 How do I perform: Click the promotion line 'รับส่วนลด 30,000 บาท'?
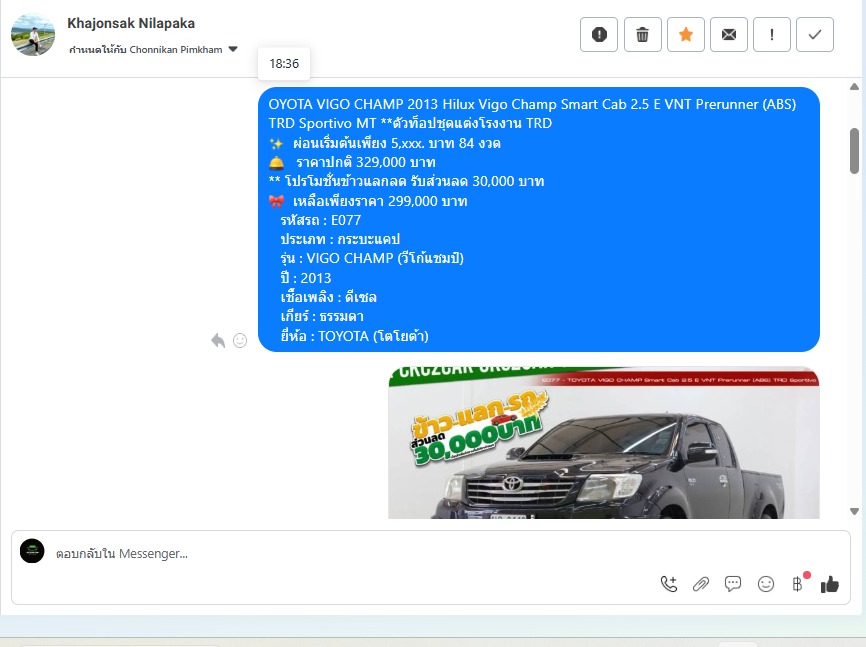478,181
